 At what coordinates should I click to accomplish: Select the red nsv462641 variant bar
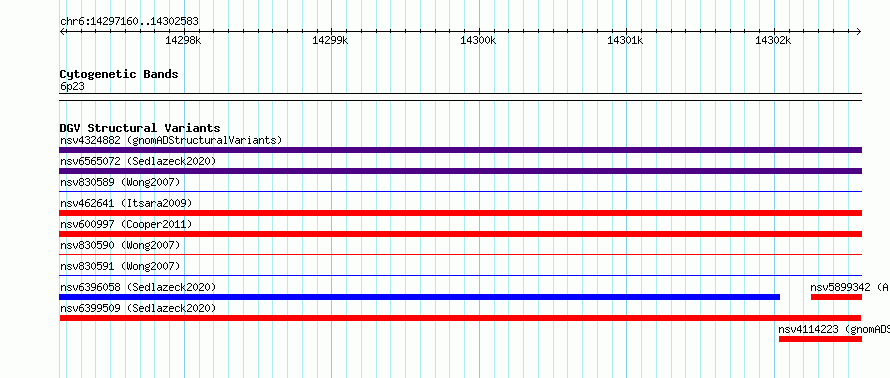pyautogui.click(x=460, y=213)
